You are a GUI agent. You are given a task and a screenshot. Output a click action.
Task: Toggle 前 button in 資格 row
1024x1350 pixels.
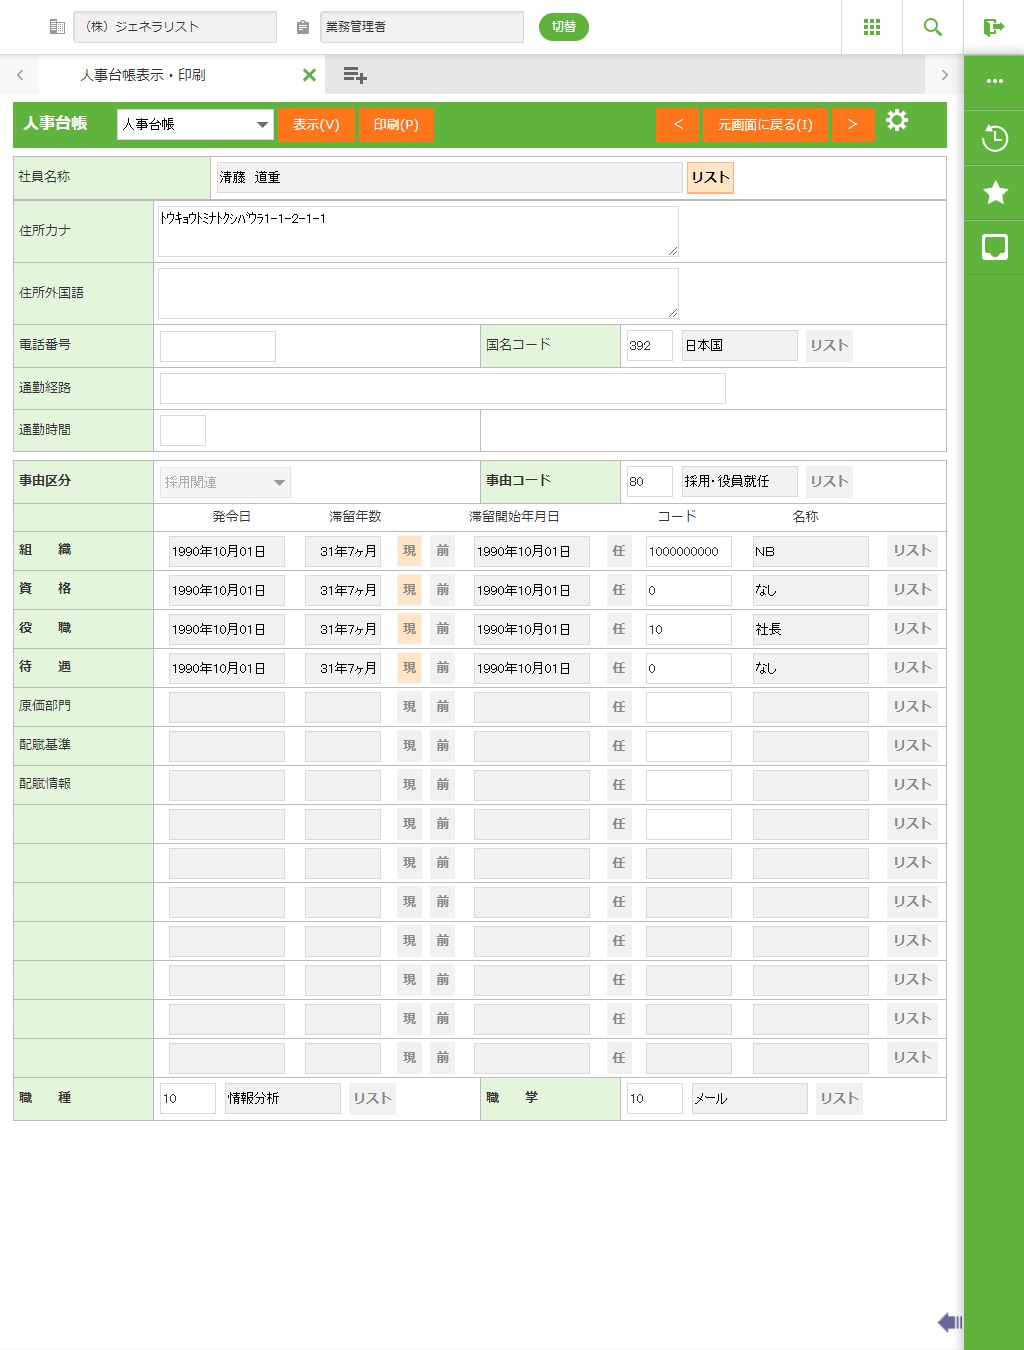point(442,590)
